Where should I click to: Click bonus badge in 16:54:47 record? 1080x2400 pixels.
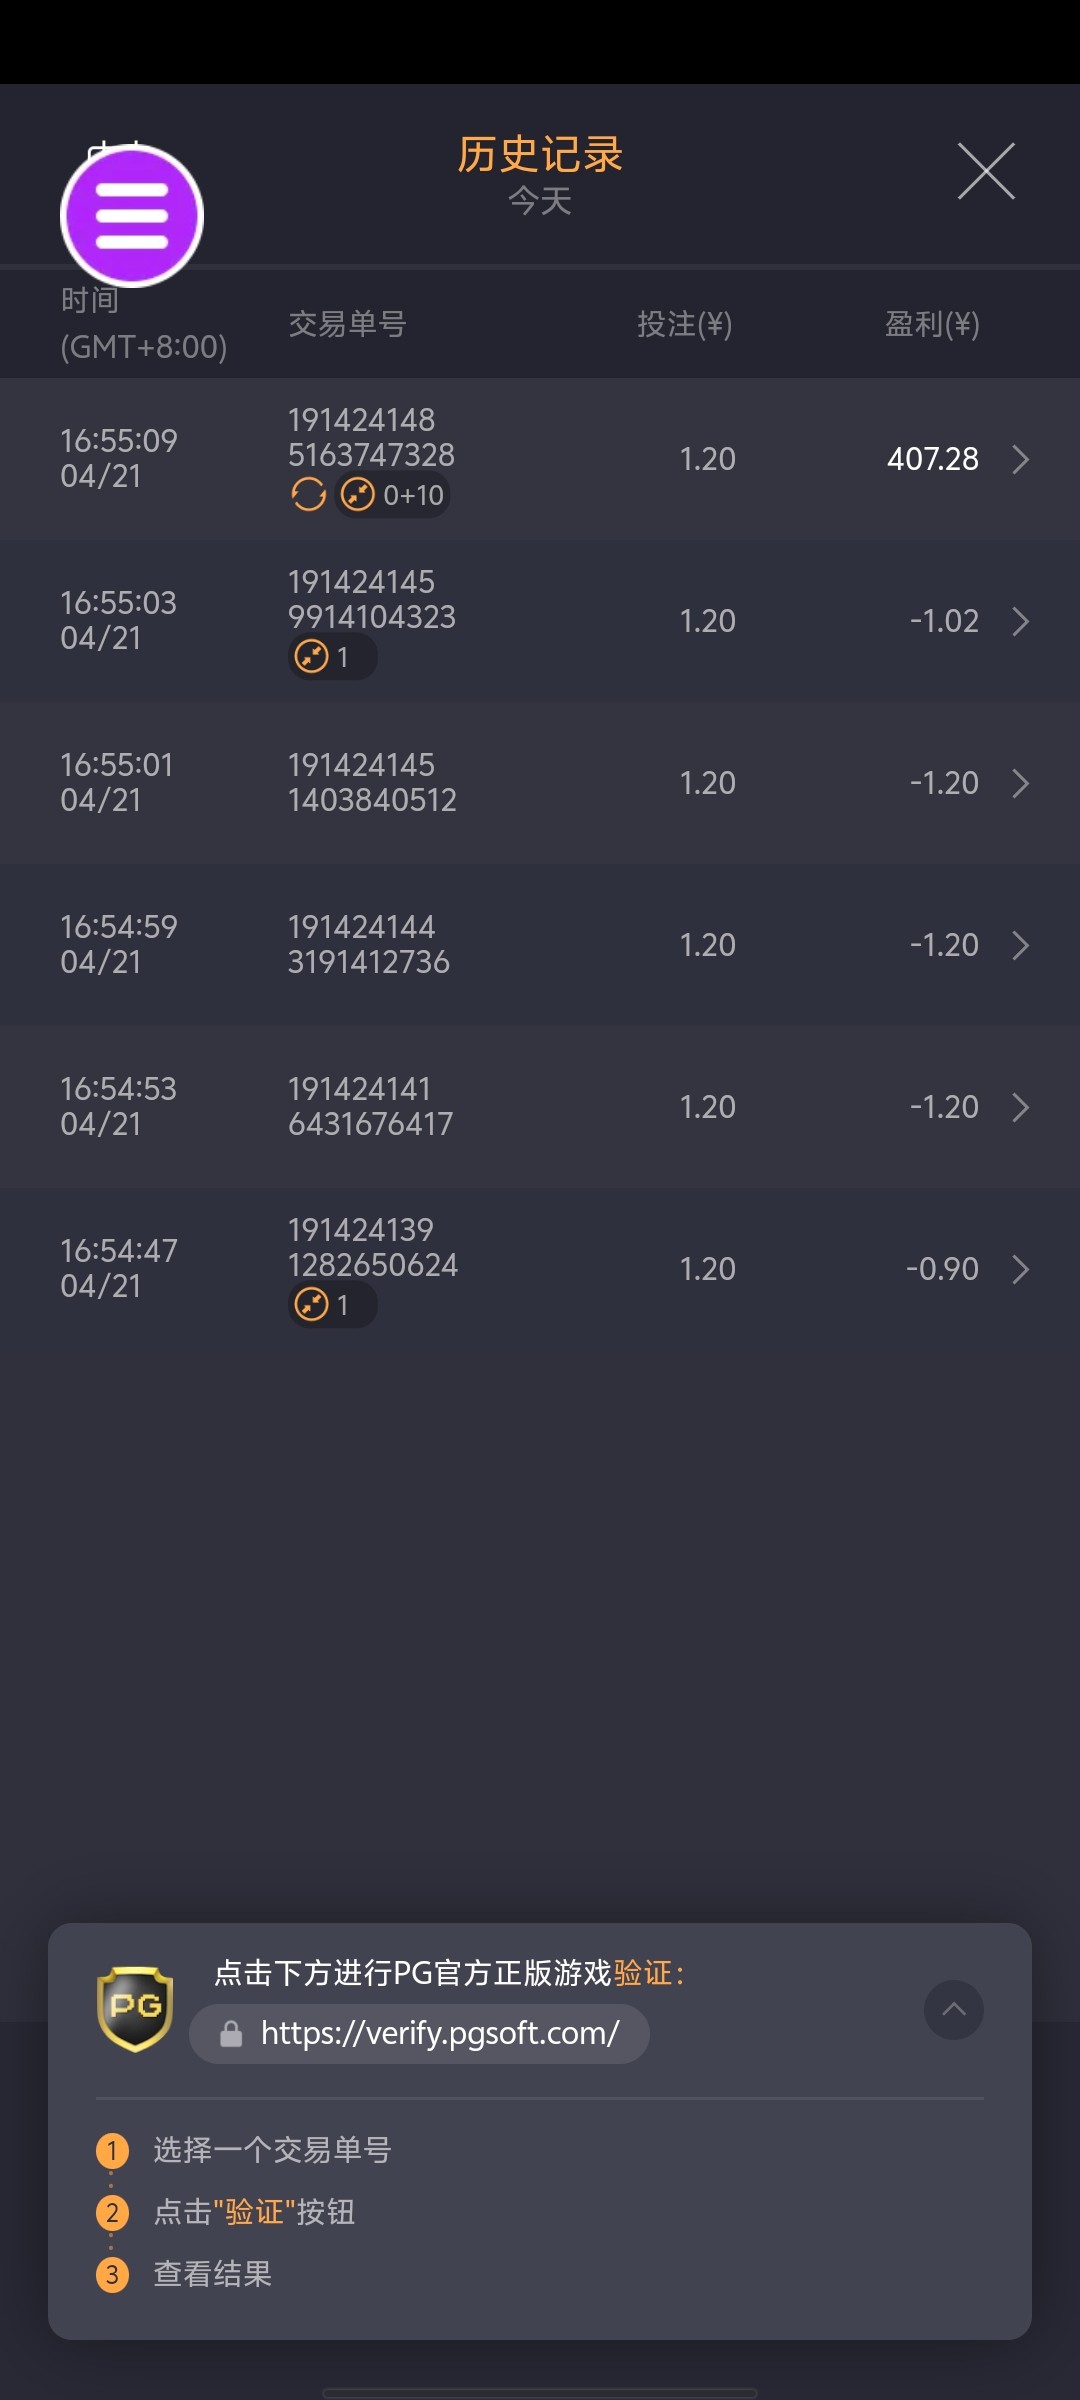(331, 1305)
